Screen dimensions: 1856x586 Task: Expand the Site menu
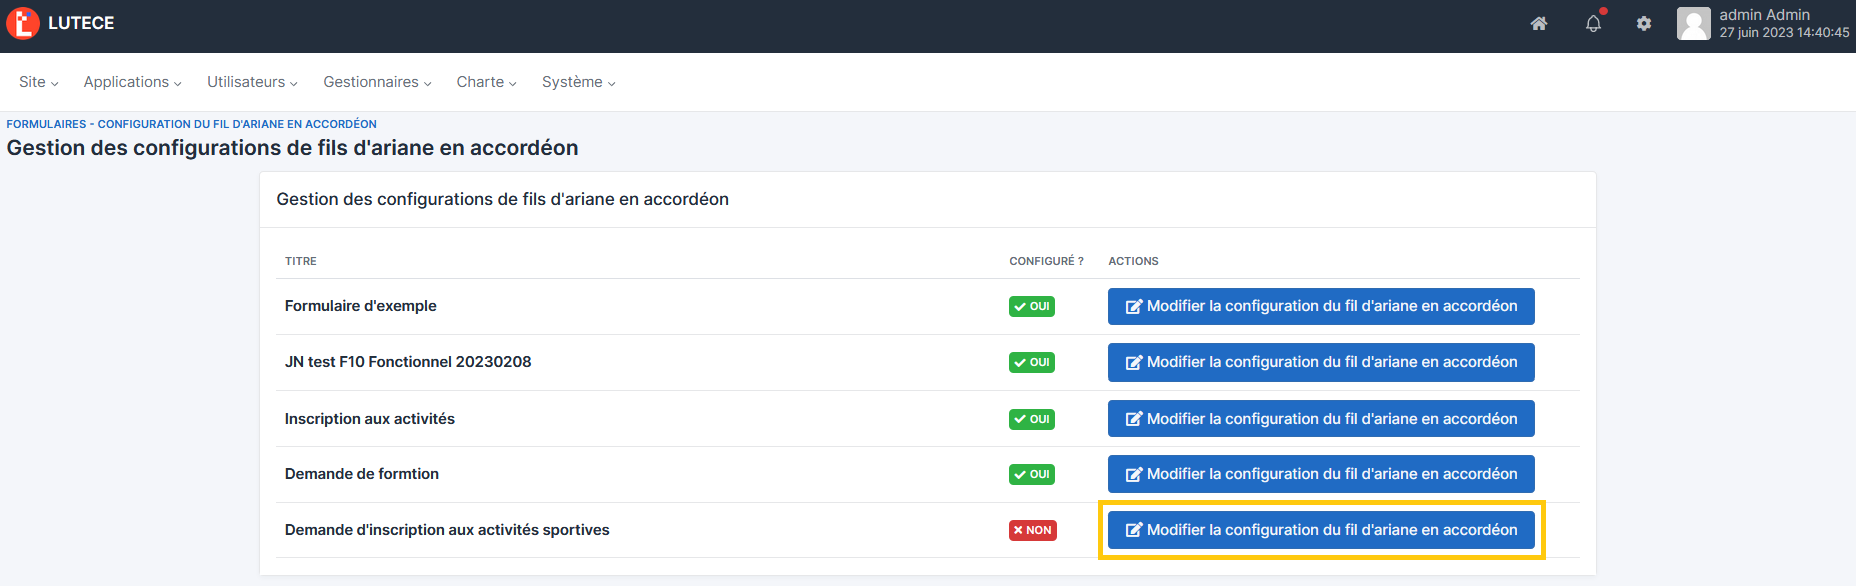coord(38,82)
